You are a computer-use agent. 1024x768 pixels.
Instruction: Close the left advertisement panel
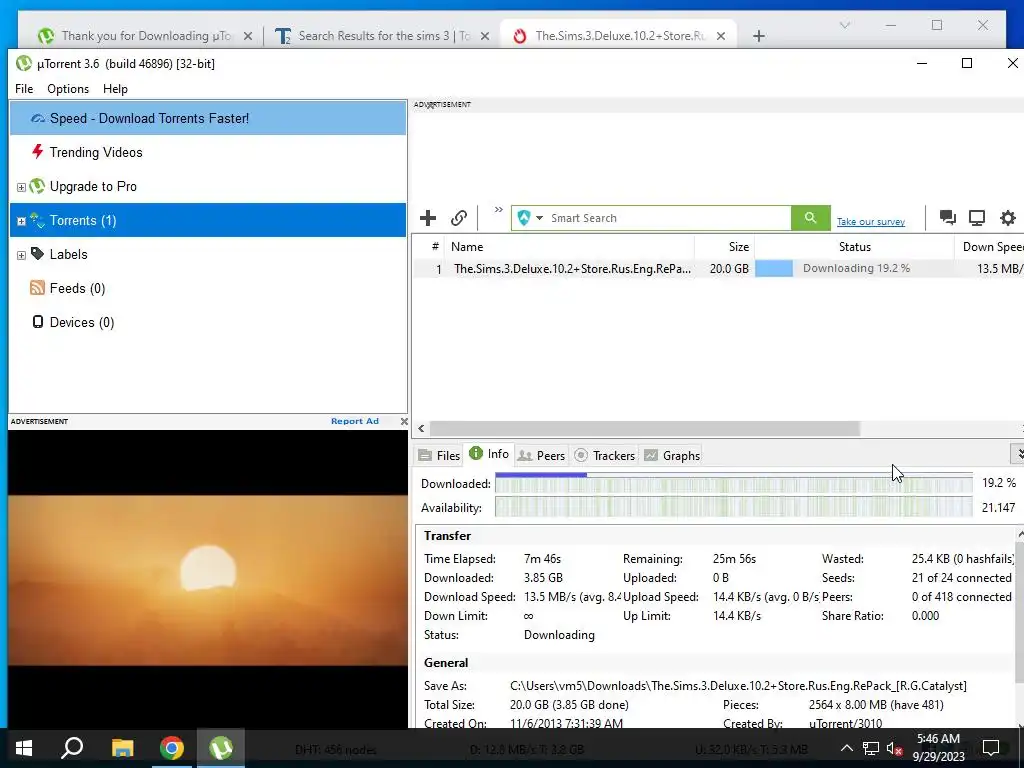(x=404, y=421)
